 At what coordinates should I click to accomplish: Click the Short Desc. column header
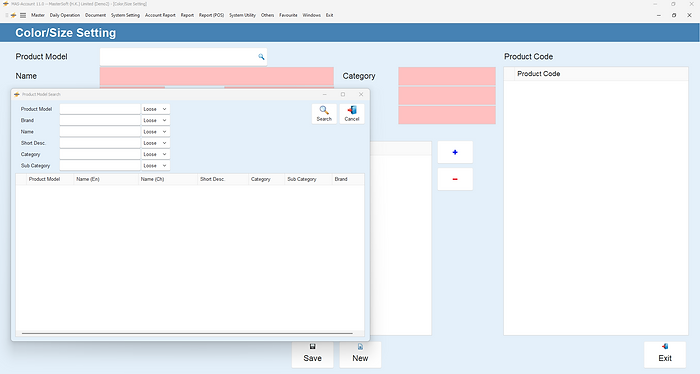tap(223, 179)
